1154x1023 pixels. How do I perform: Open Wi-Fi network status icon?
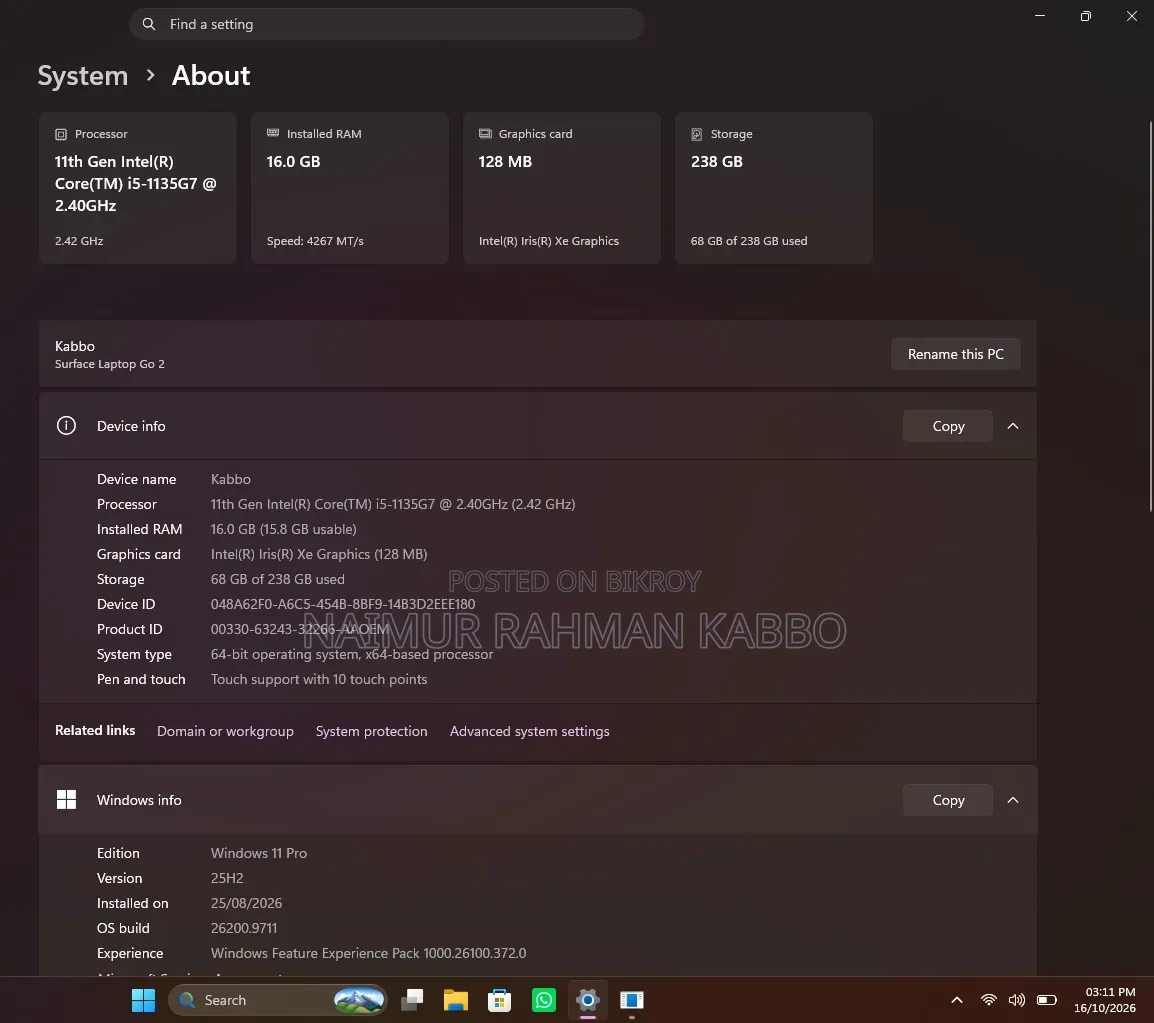(x=988, y=999)
